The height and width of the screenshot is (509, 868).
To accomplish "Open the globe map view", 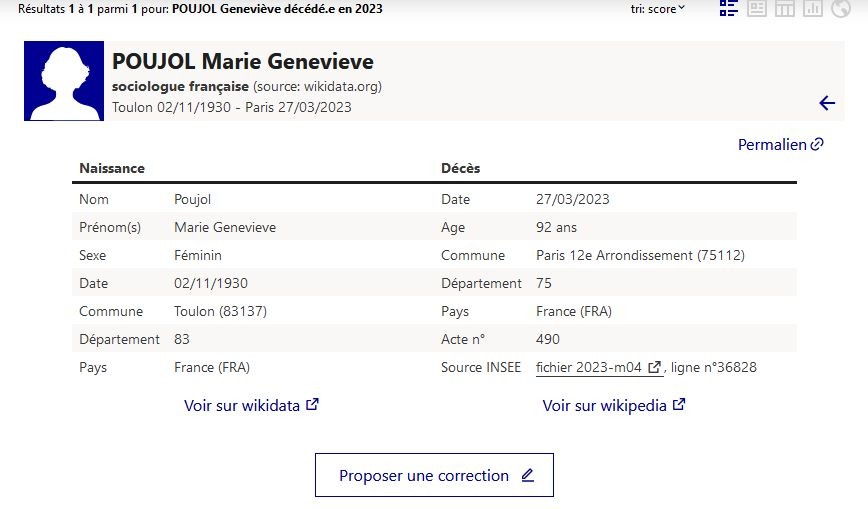I will point(840,9).
